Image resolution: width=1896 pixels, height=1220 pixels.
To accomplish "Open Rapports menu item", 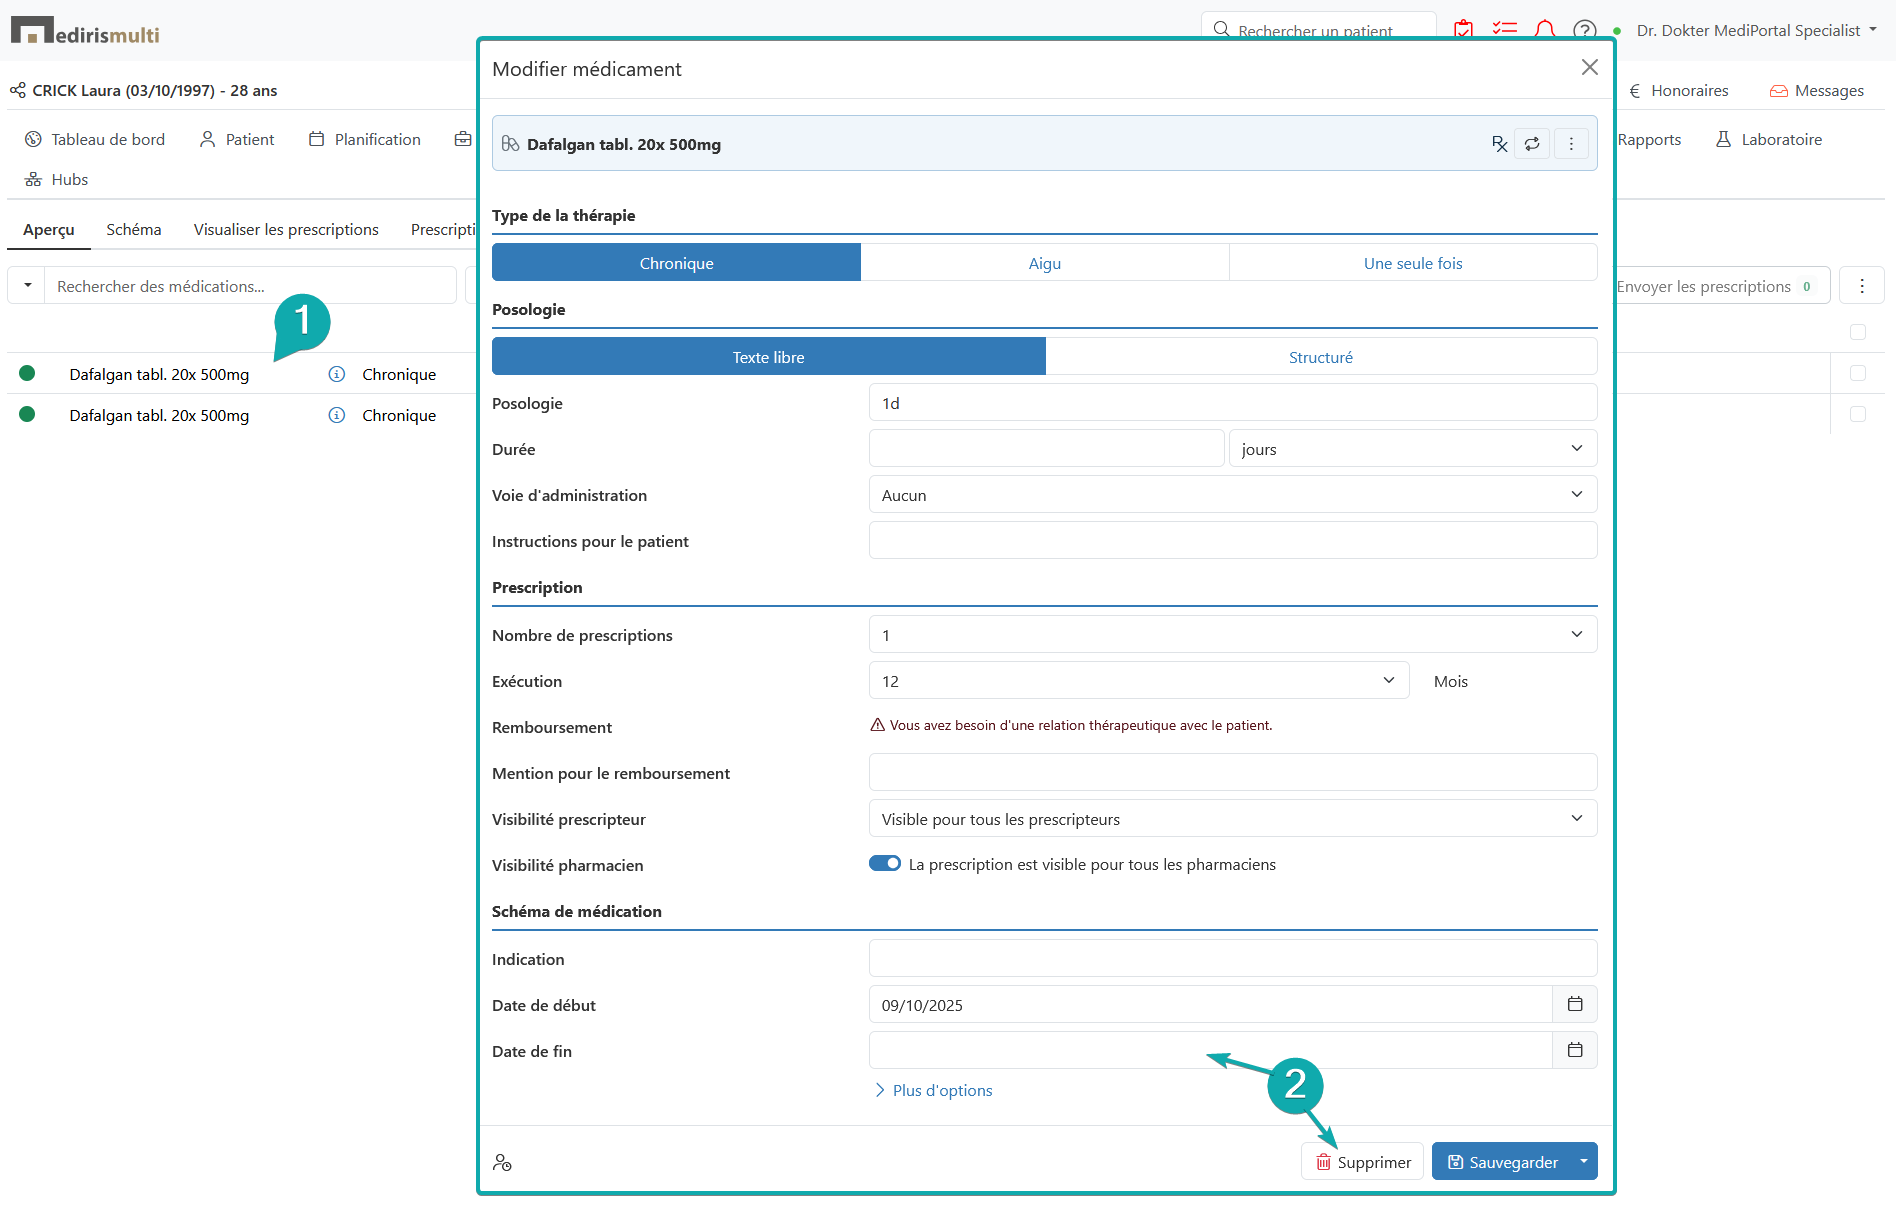I will (1649, 139).
